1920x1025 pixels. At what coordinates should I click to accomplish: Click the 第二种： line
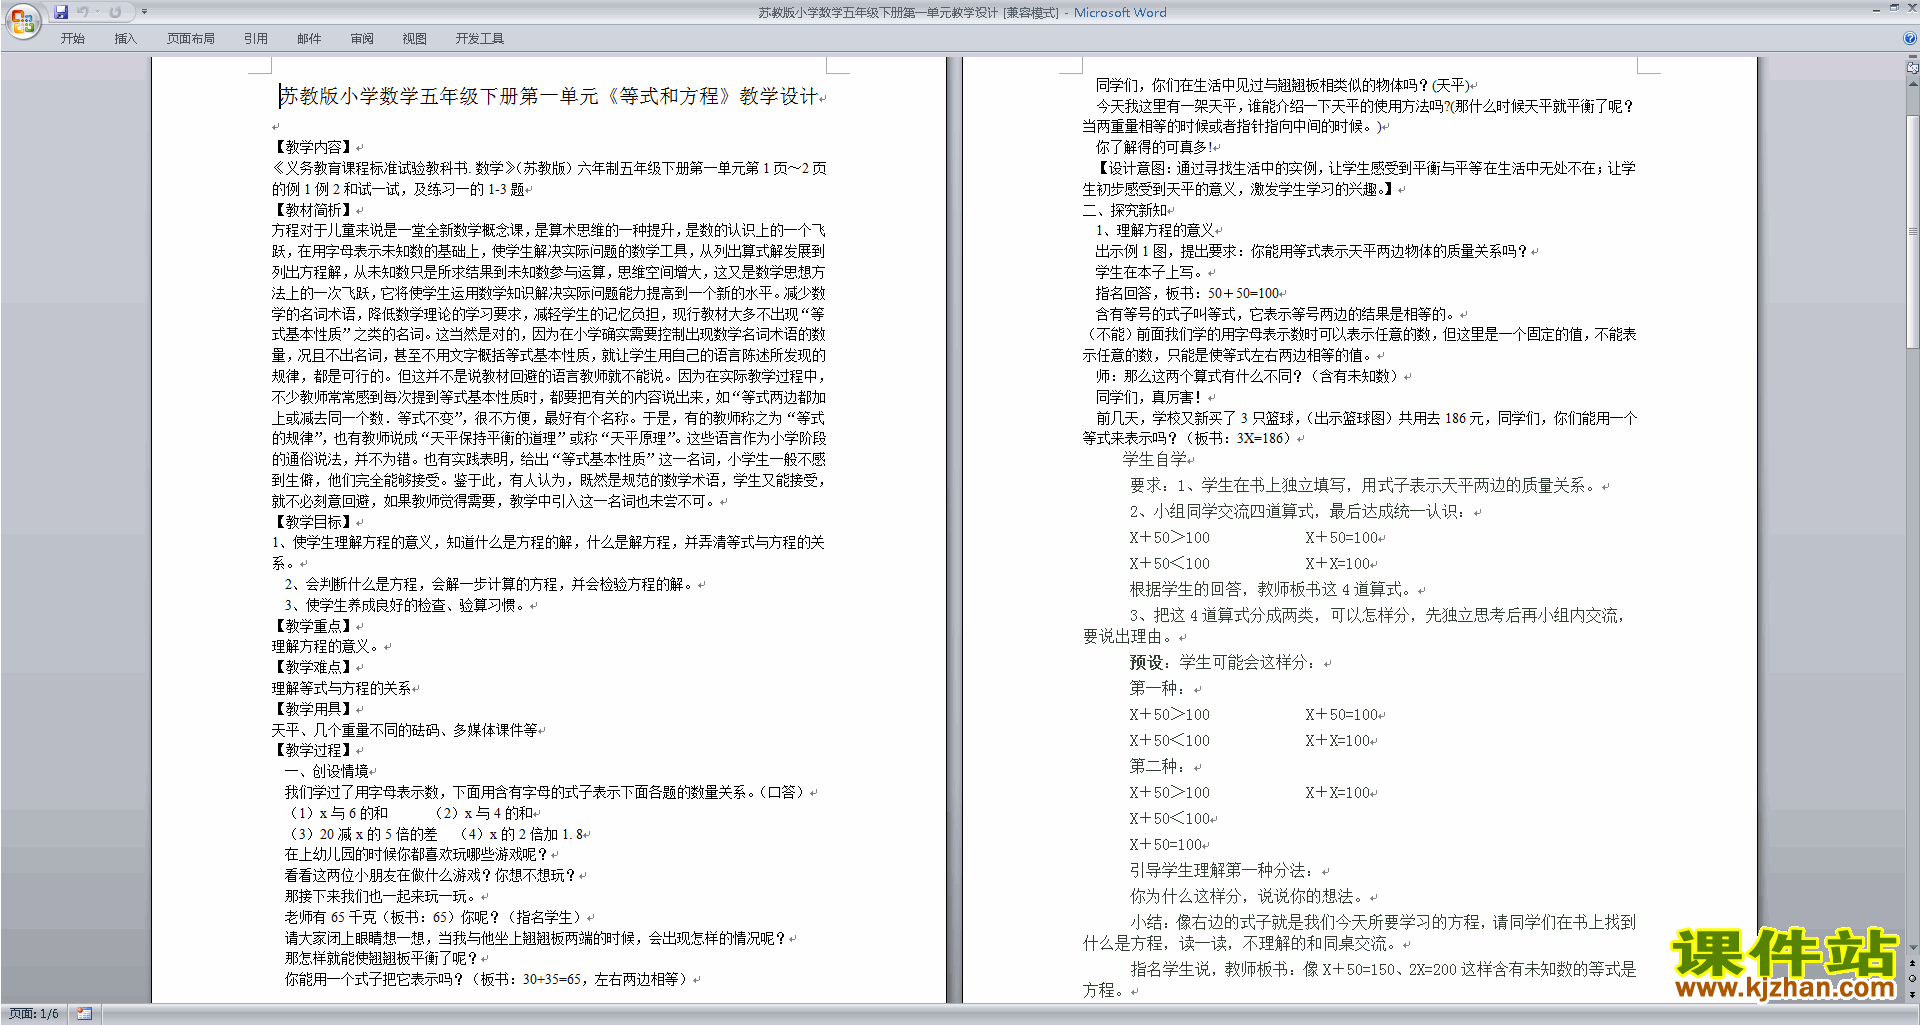(1158, 766)
